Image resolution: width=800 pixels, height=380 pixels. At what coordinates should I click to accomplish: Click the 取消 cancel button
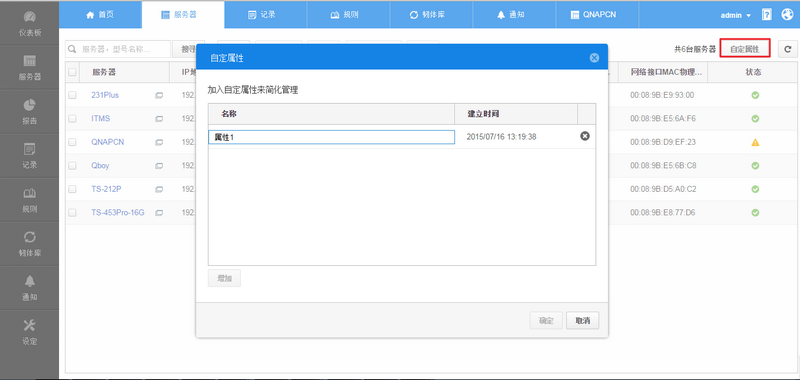583,320
